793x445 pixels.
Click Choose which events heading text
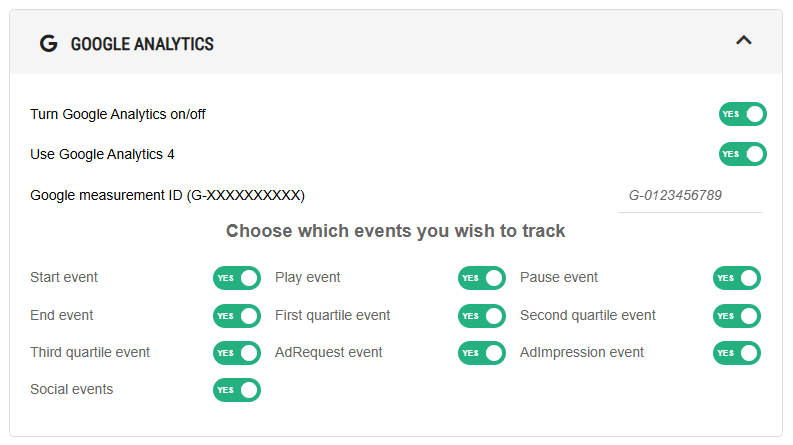[x=395, y=231]
